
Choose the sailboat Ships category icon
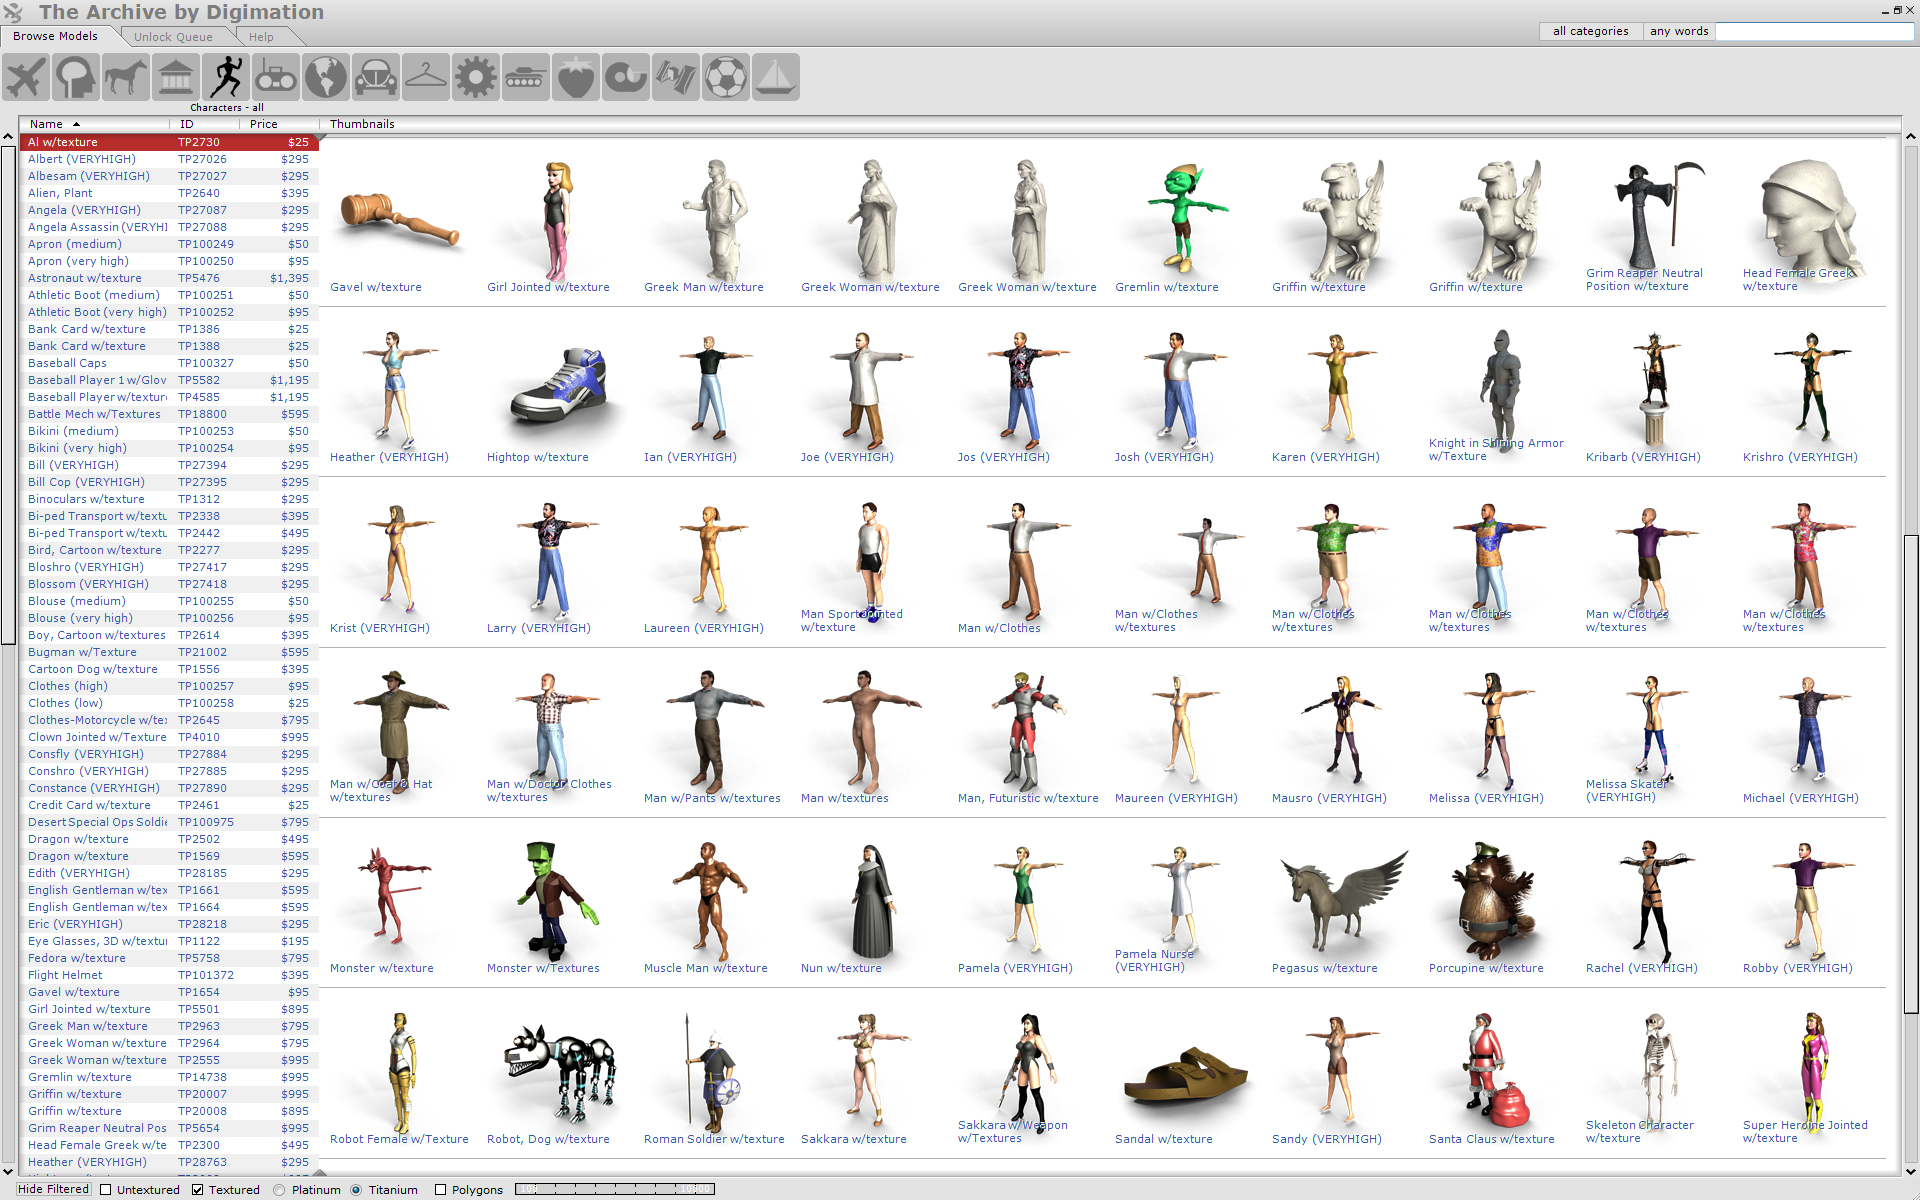(776, 77)
